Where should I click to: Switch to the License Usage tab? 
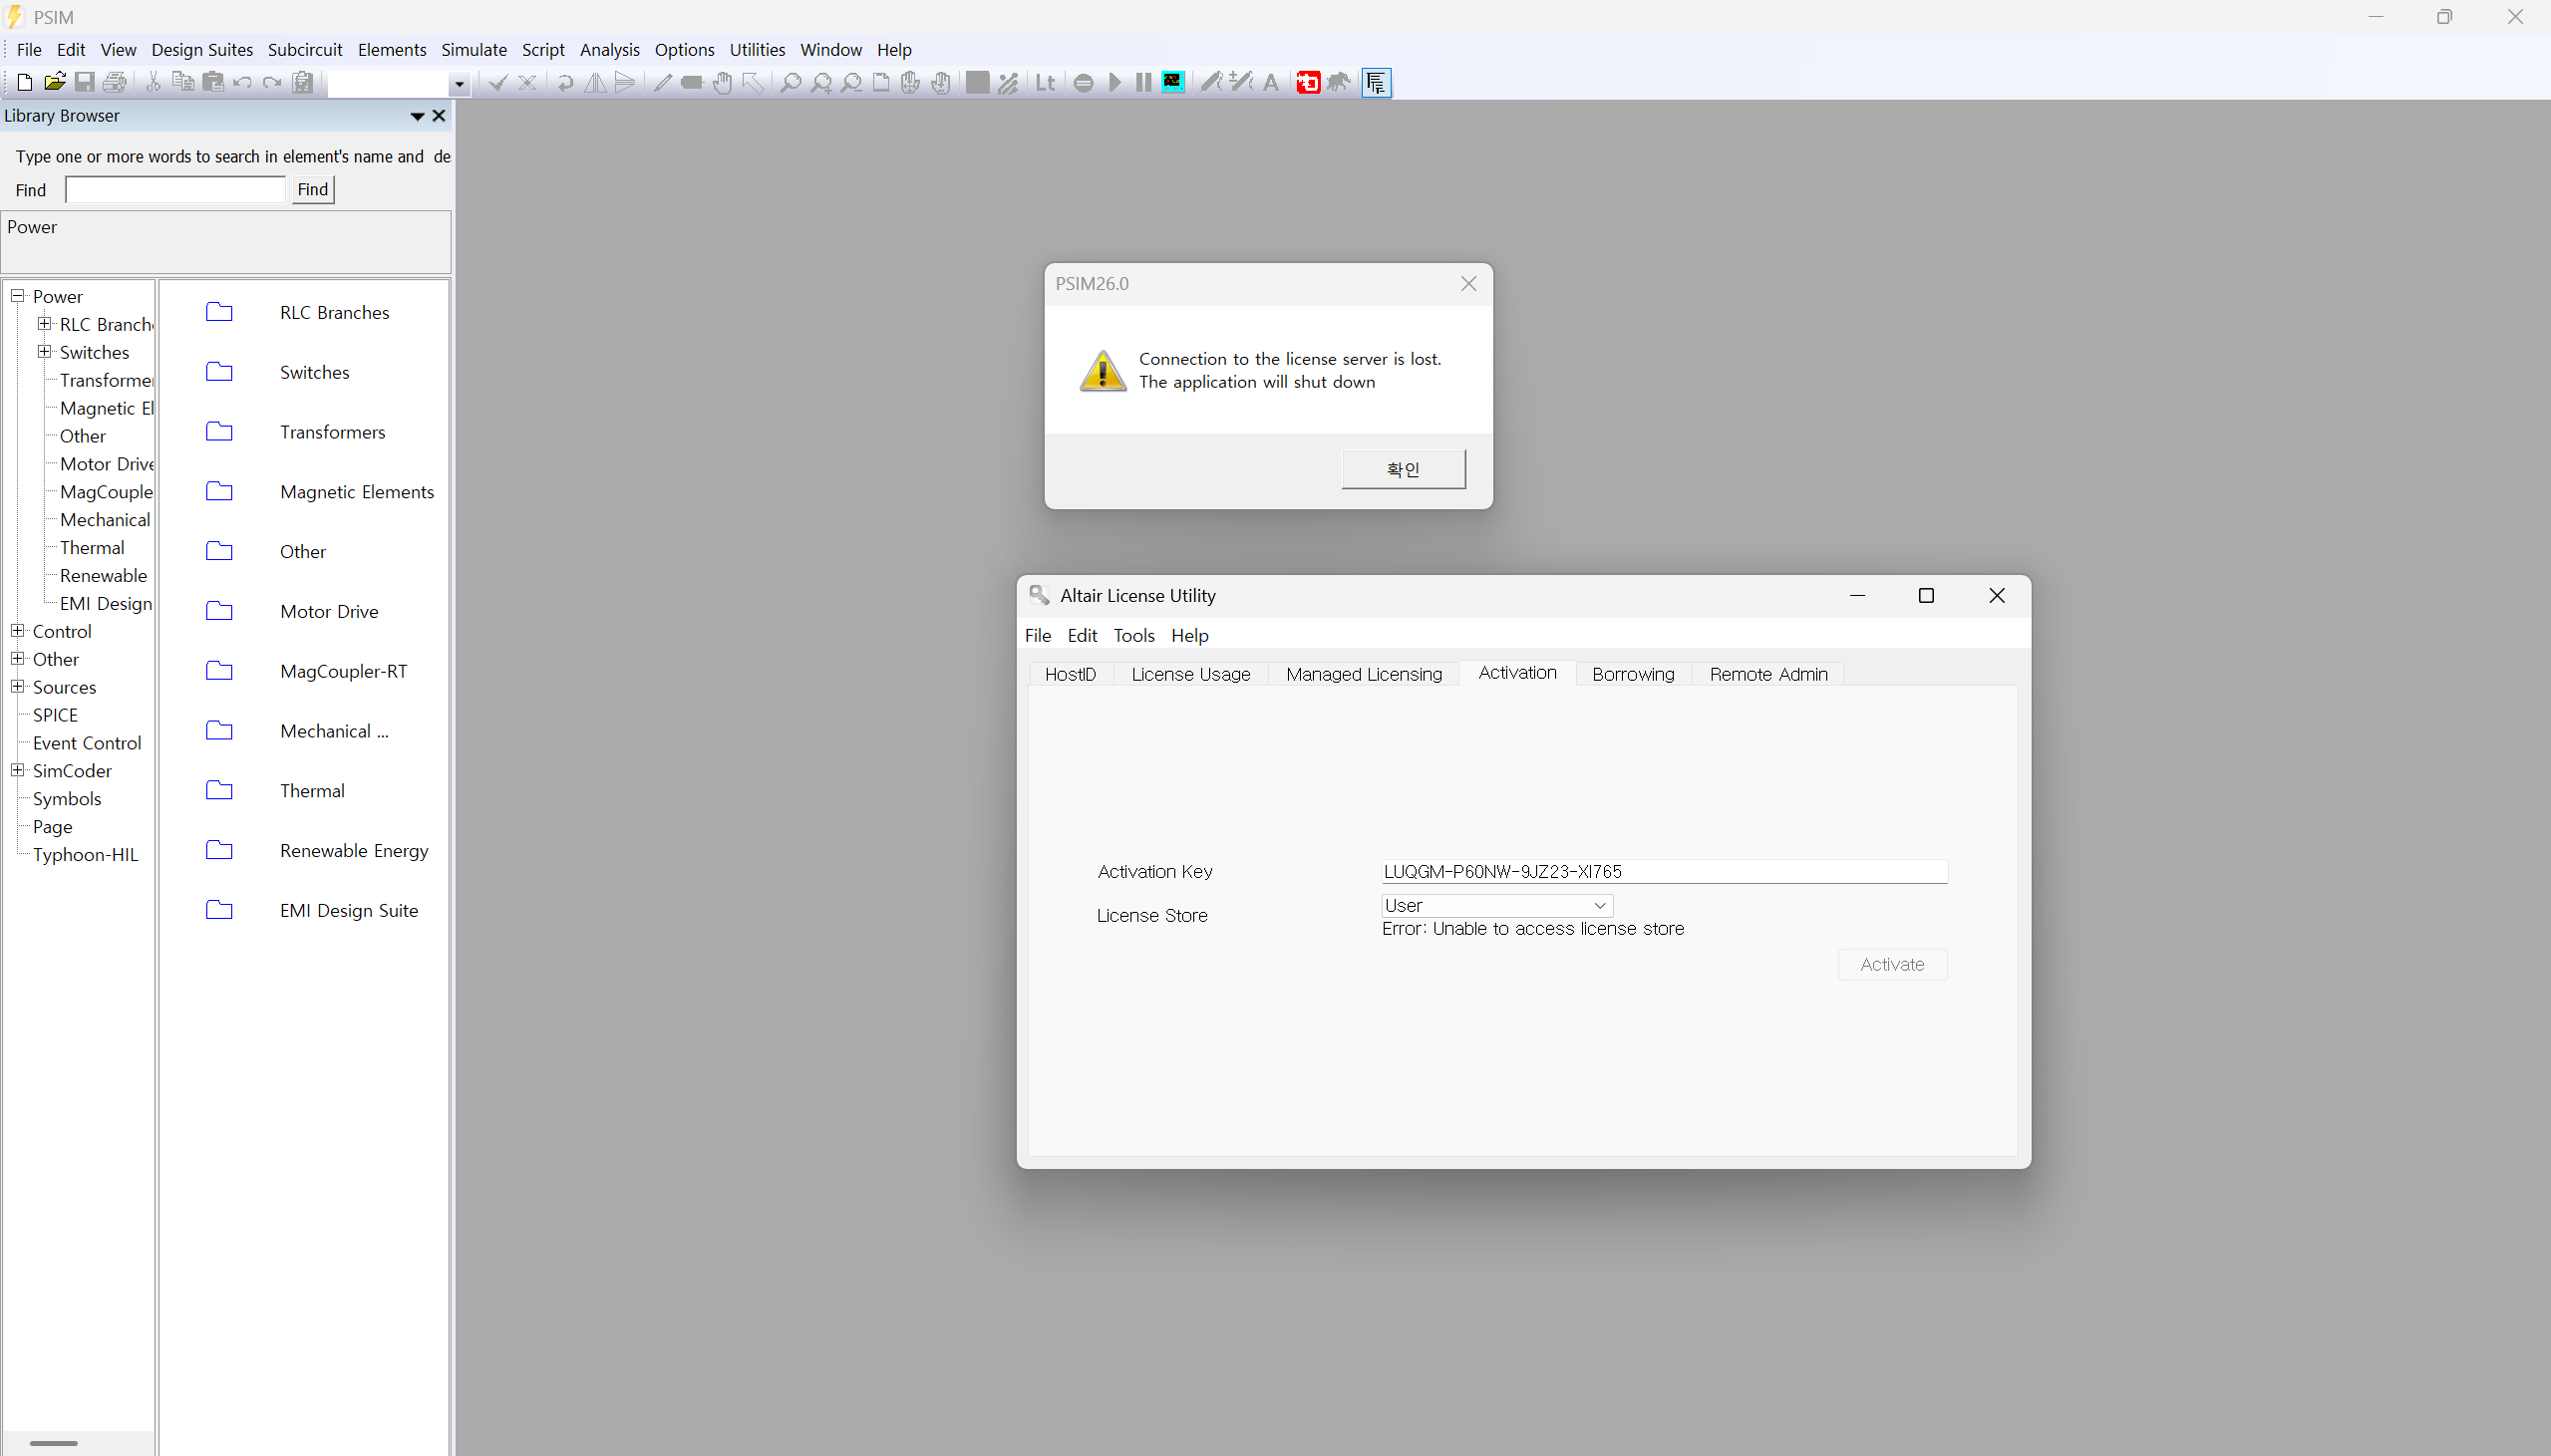point(1190,674)
